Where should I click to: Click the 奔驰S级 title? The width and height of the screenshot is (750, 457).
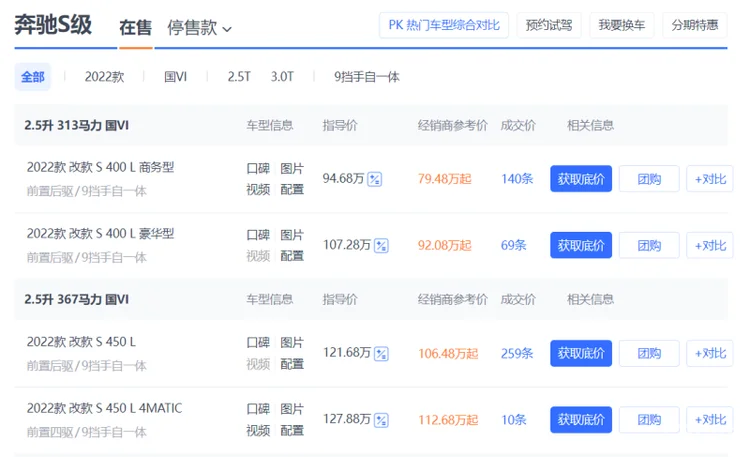53,25
